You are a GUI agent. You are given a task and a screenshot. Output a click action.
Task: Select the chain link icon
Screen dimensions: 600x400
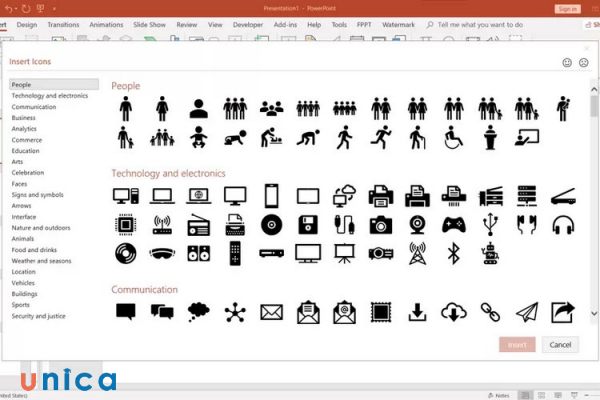(x=490, y=313)
